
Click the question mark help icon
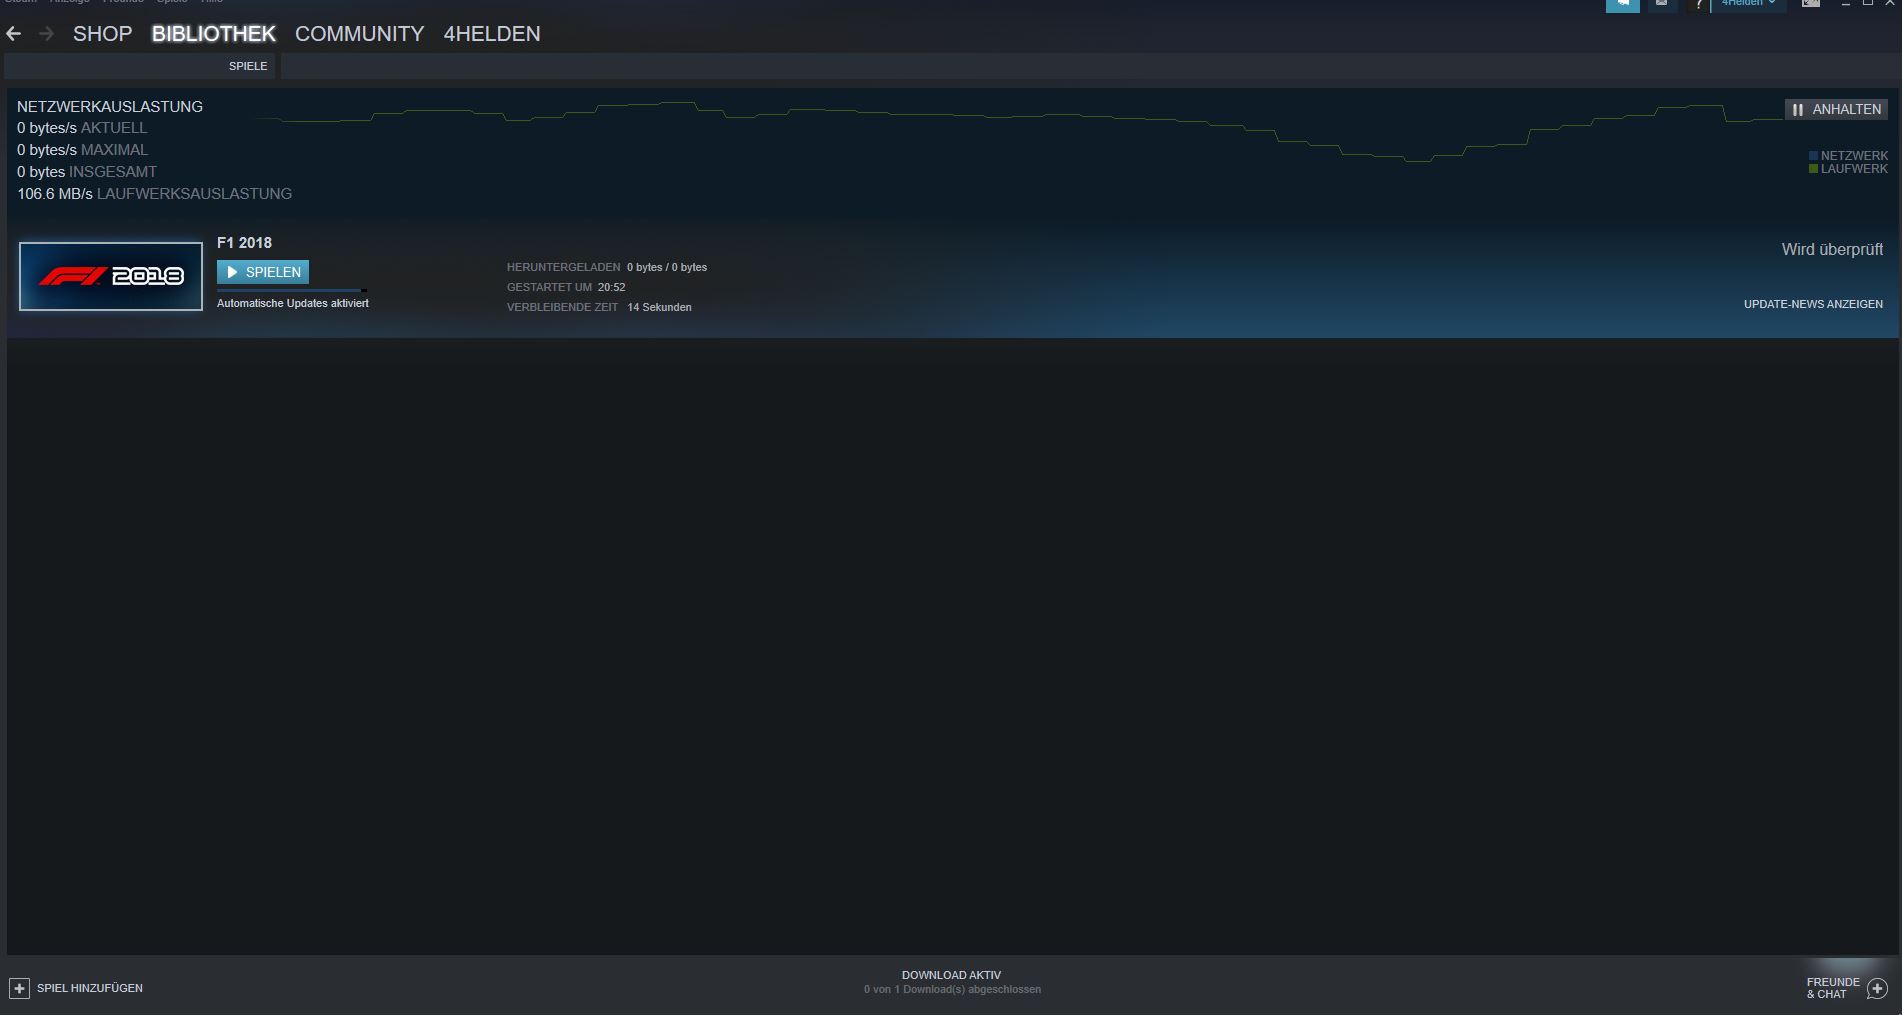pos(1698,5)
